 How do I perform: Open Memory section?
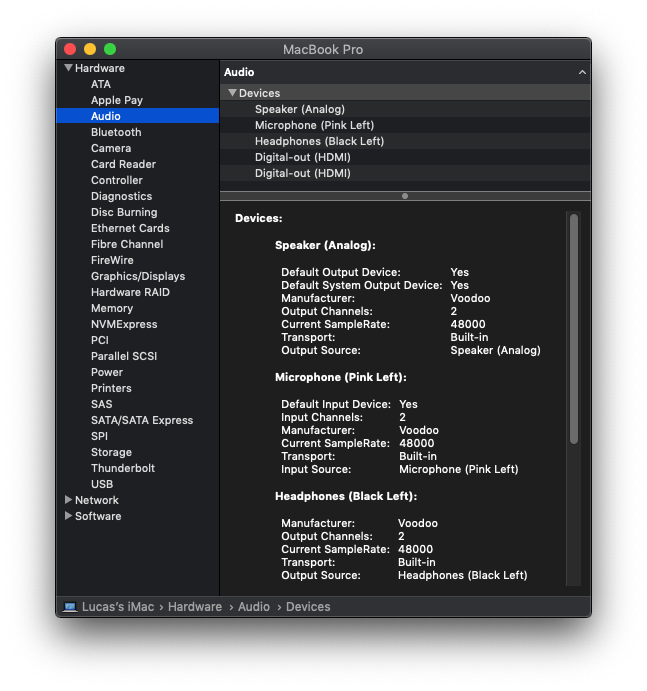112,308
